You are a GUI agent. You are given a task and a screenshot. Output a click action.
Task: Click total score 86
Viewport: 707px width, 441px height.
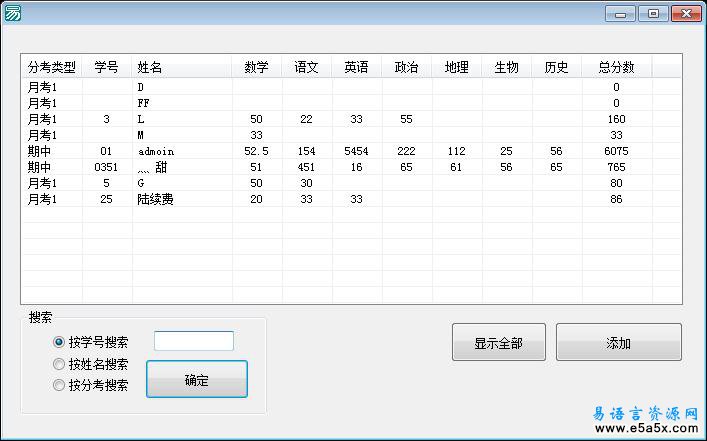[x=616, y=199]
